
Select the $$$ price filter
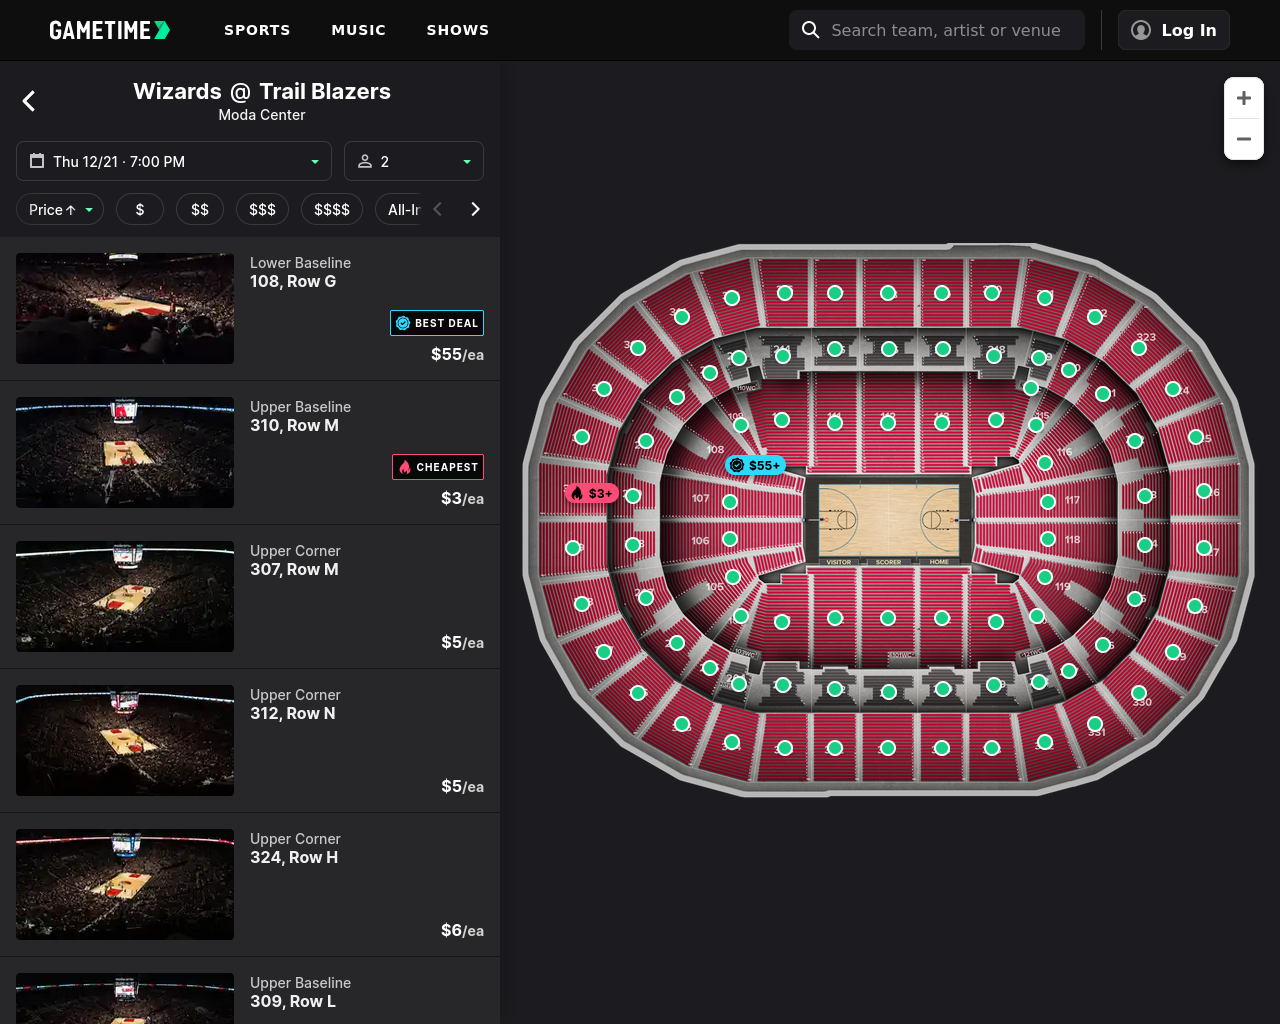262,209
